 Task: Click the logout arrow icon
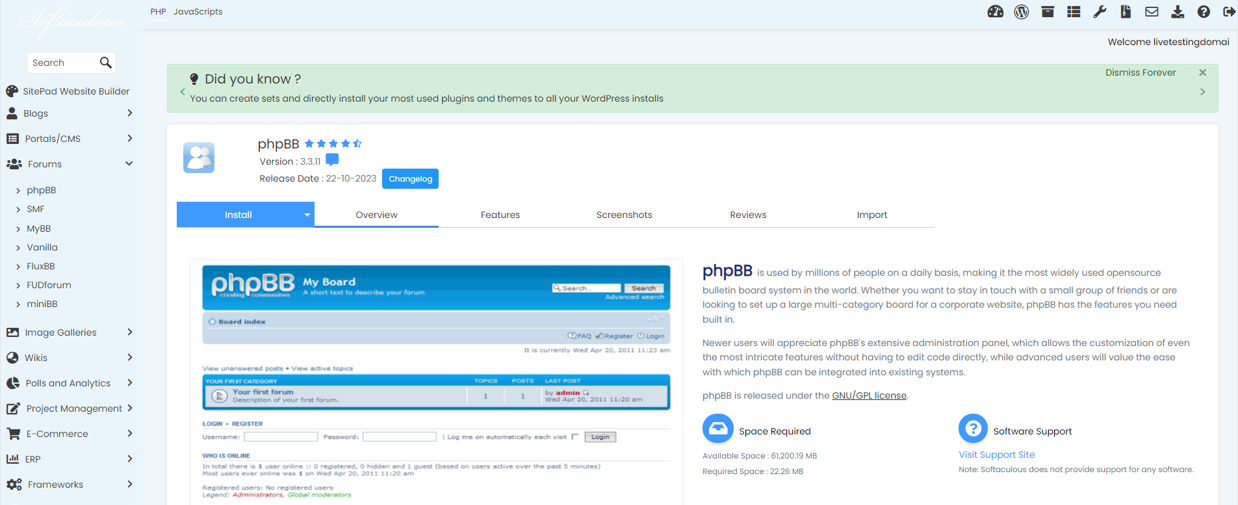pyautogui.click(x=1229, y=12)
